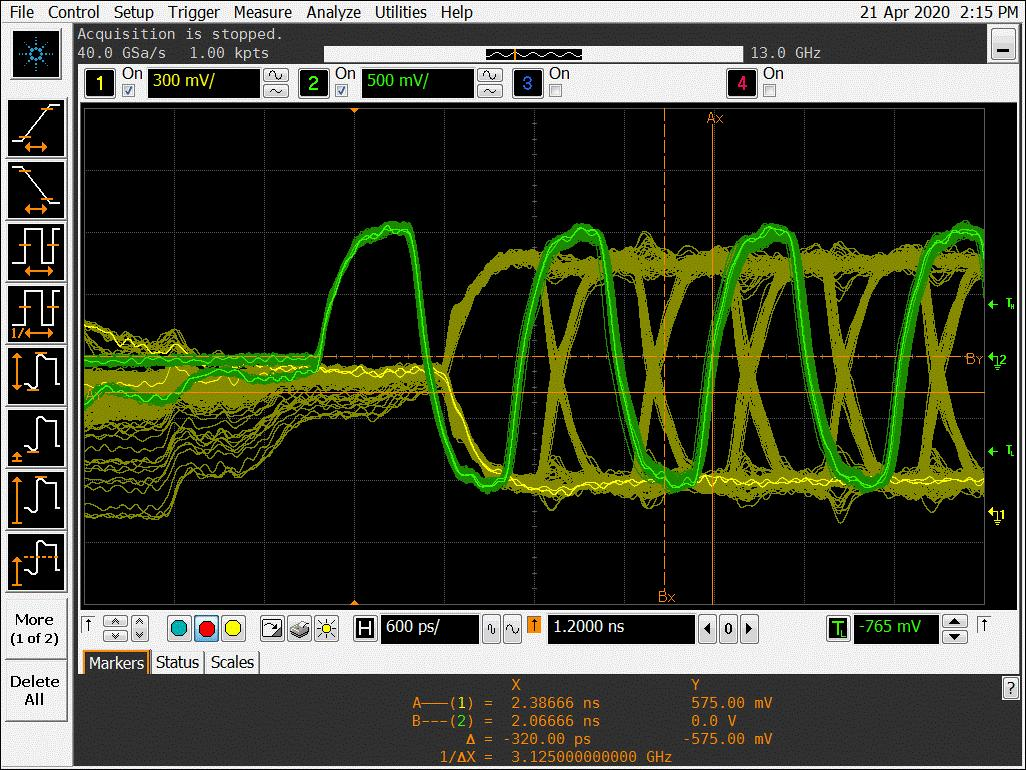
Task: Enable channel 4 On checkbox
Action: (770, 91)
